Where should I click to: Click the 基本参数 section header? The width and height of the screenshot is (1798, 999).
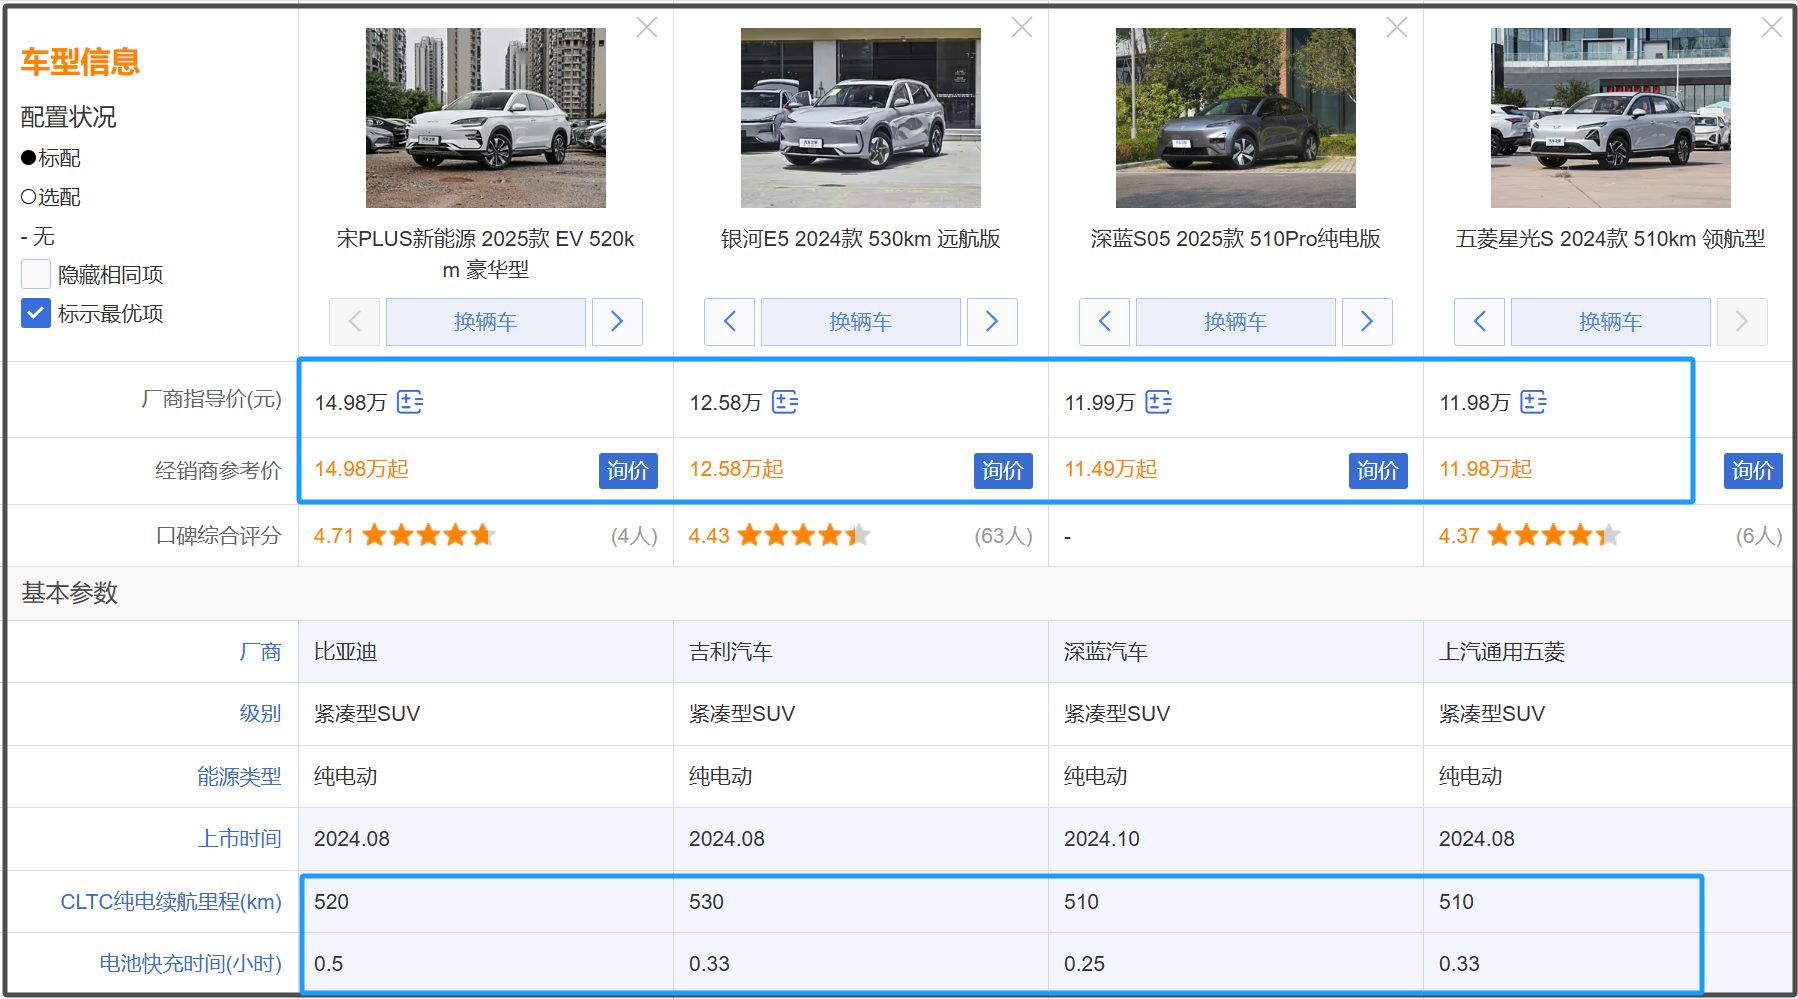point(70,593)
